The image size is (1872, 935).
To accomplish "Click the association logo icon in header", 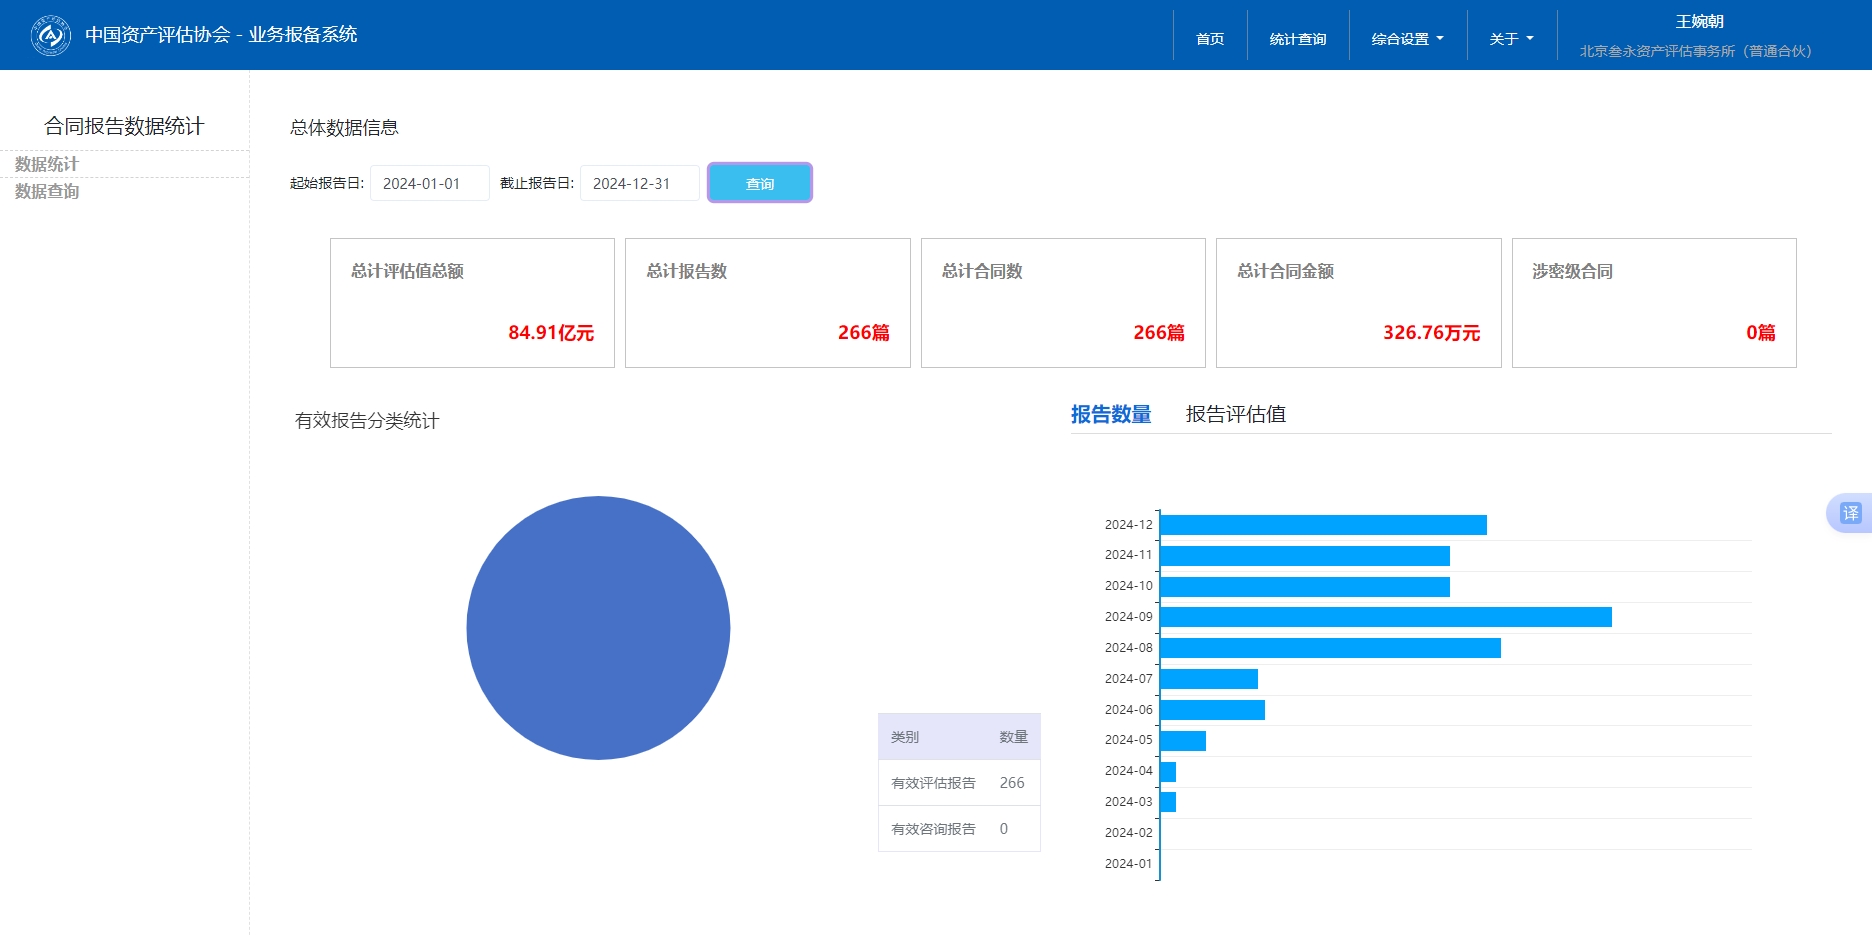I will 50,36.
